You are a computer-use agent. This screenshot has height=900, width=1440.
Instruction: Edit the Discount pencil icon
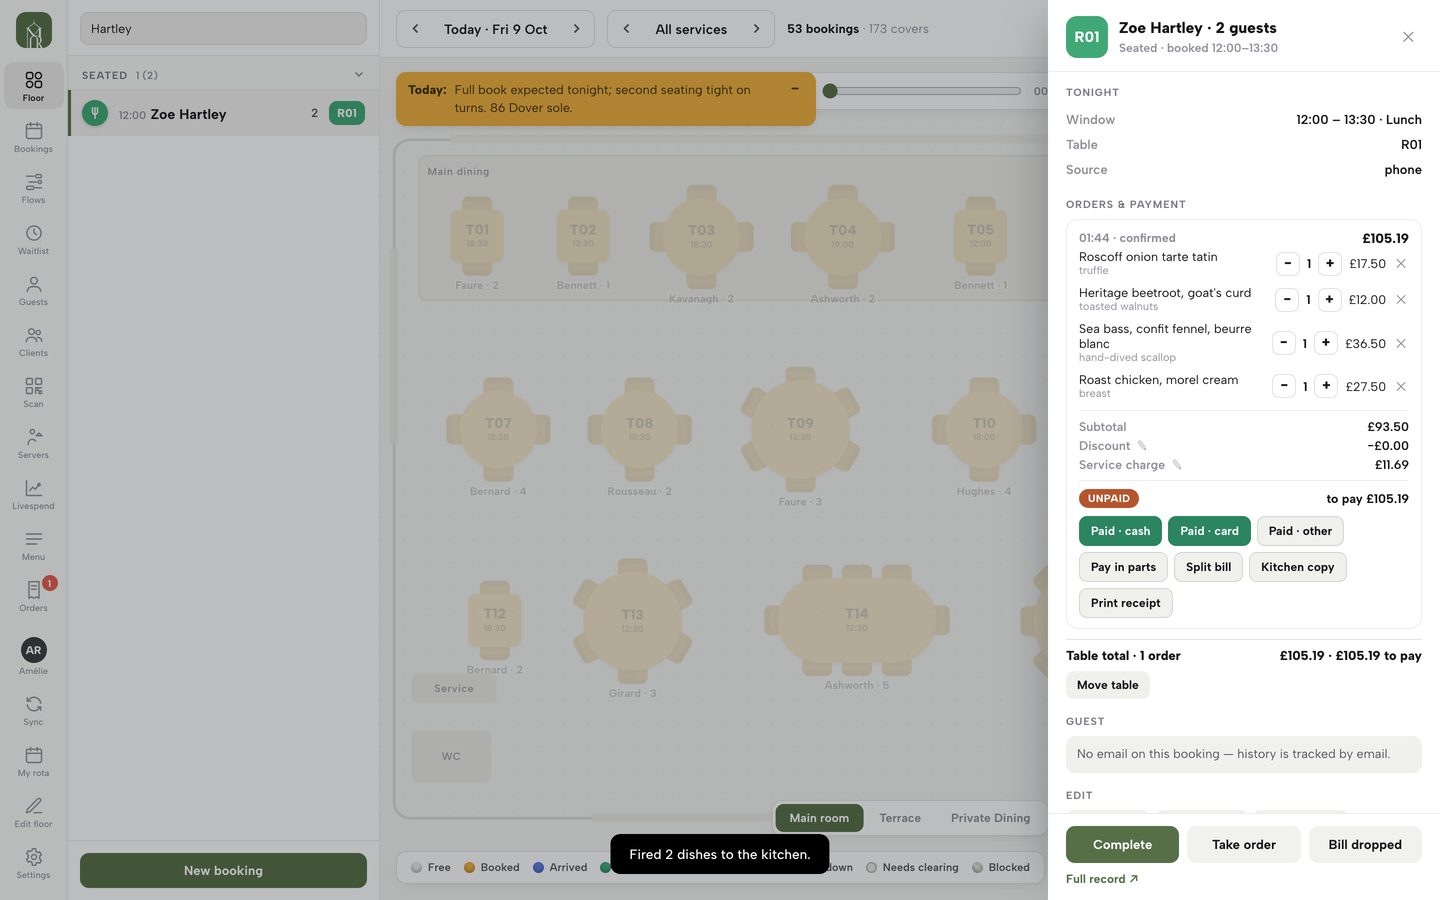[x=1141, y=446]
